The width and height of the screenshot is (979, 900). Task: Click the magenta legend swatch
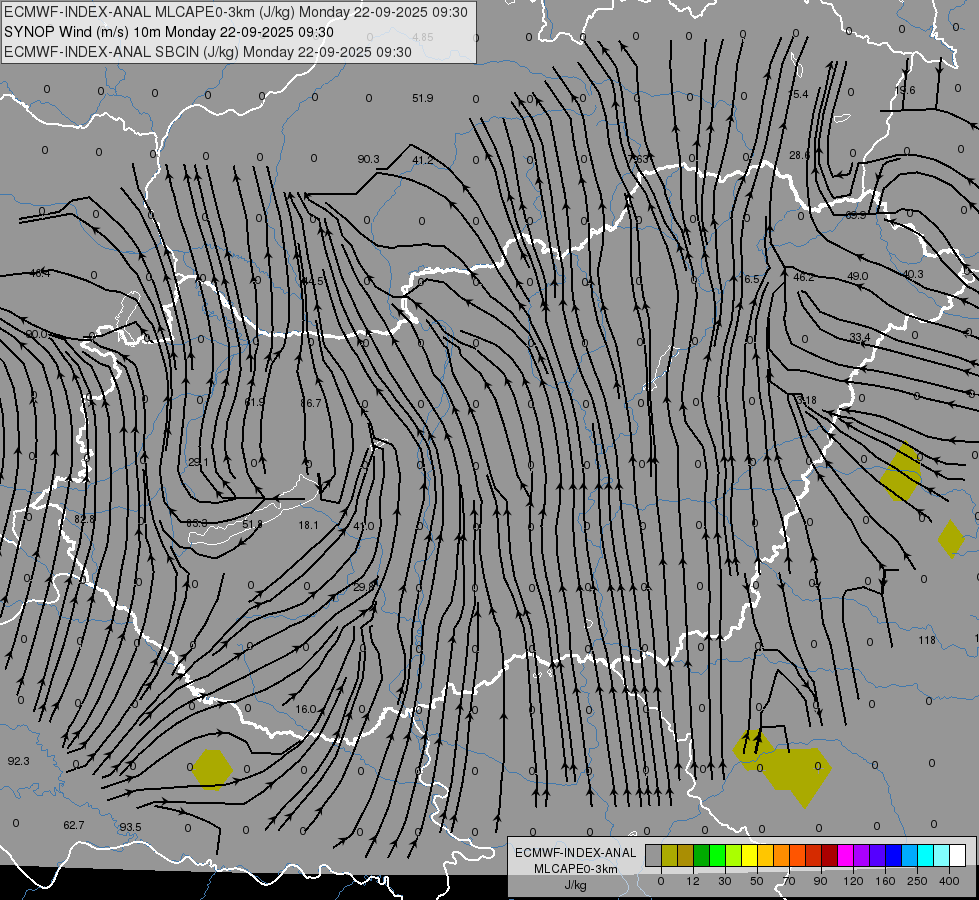(846, 855)
